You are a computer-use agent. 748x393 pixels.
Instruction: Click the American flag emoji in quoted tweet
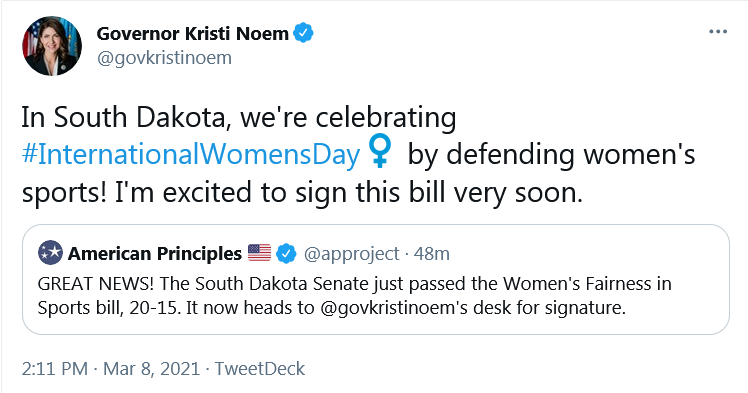(260, 253)
